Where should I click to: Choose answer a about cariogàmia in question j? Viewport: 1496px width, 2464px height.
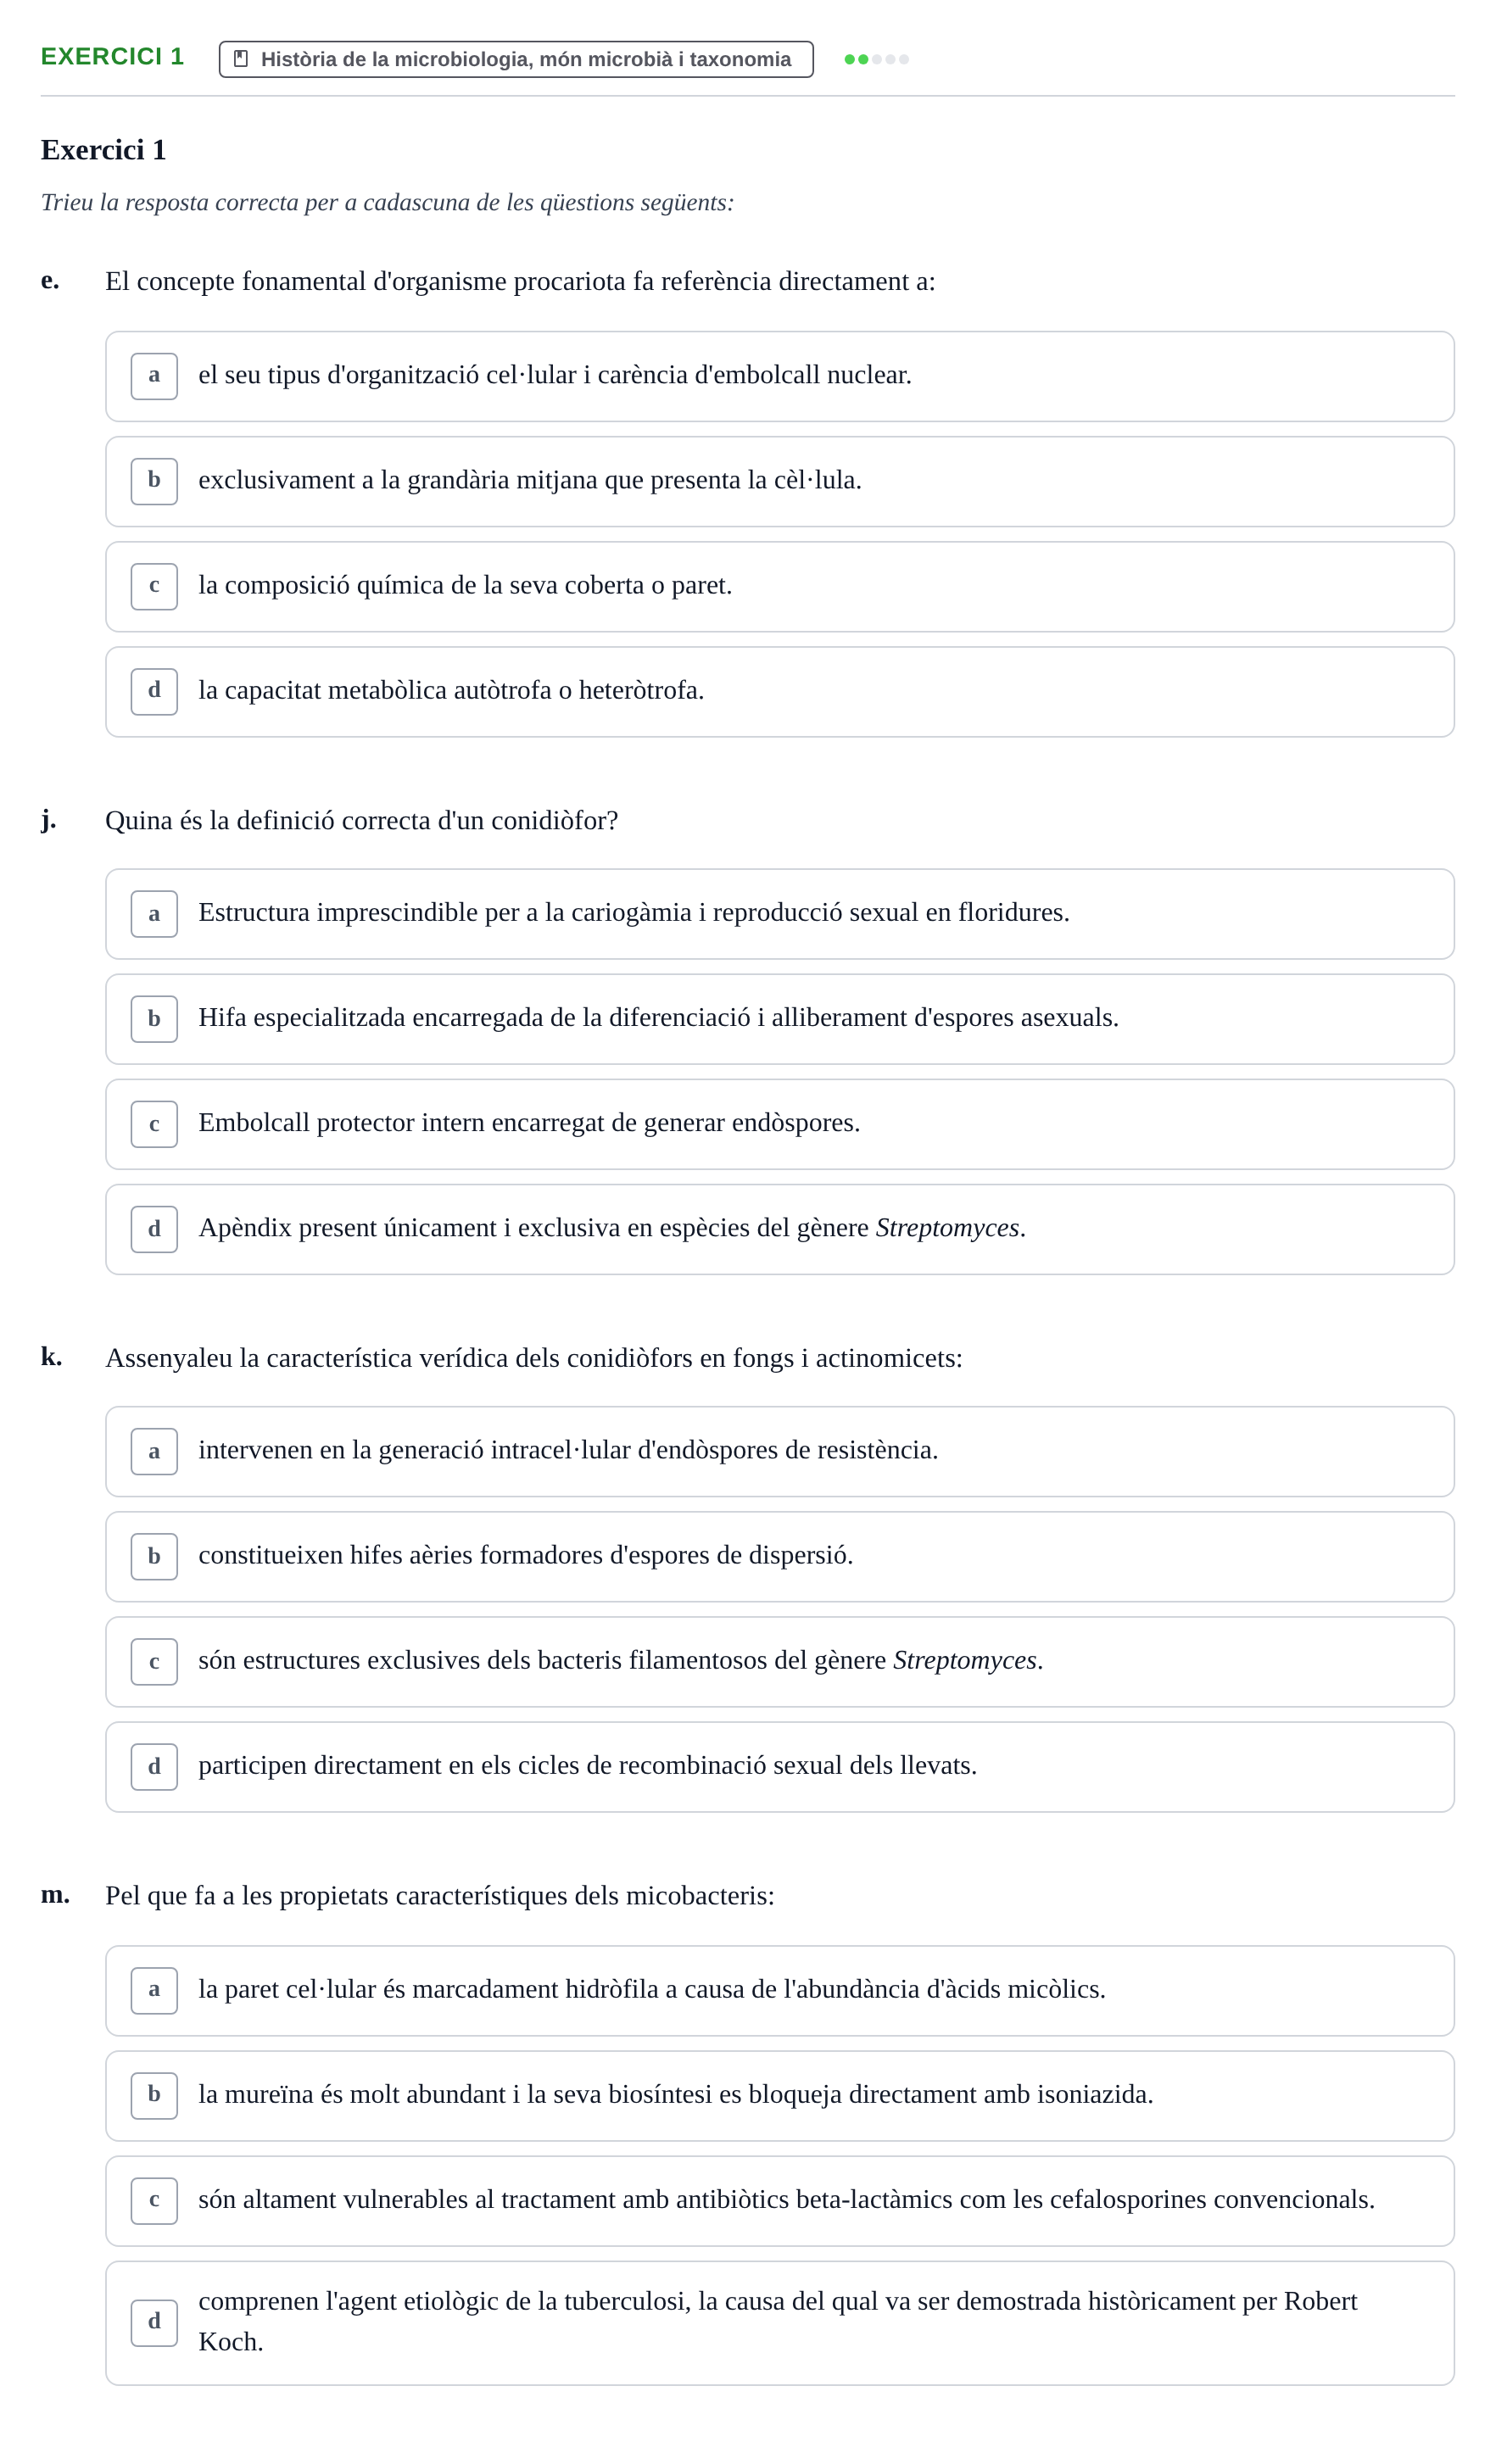click(780, 914)
